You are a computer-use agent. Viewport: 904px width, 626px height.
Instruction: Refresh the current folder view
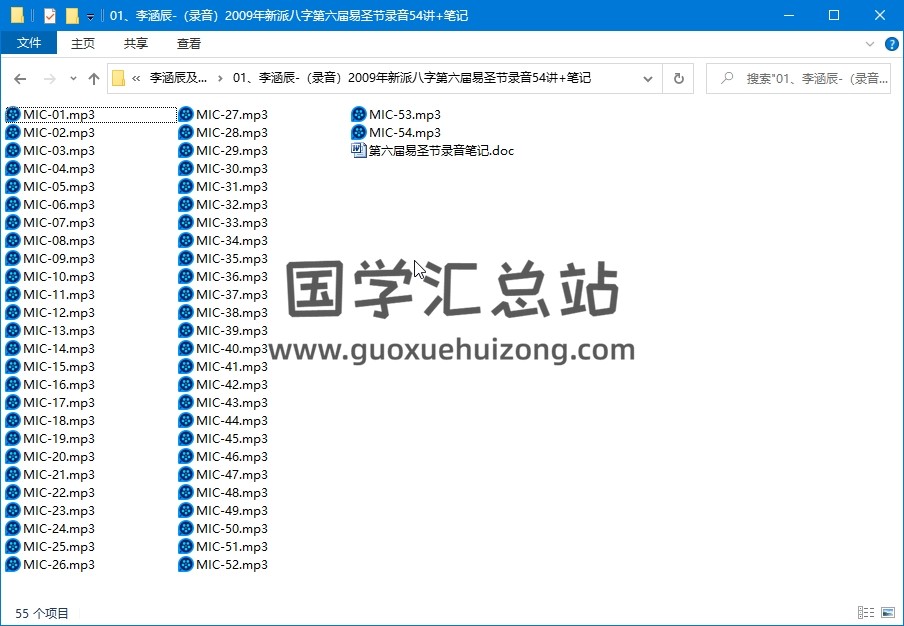(x=679, y=78)
